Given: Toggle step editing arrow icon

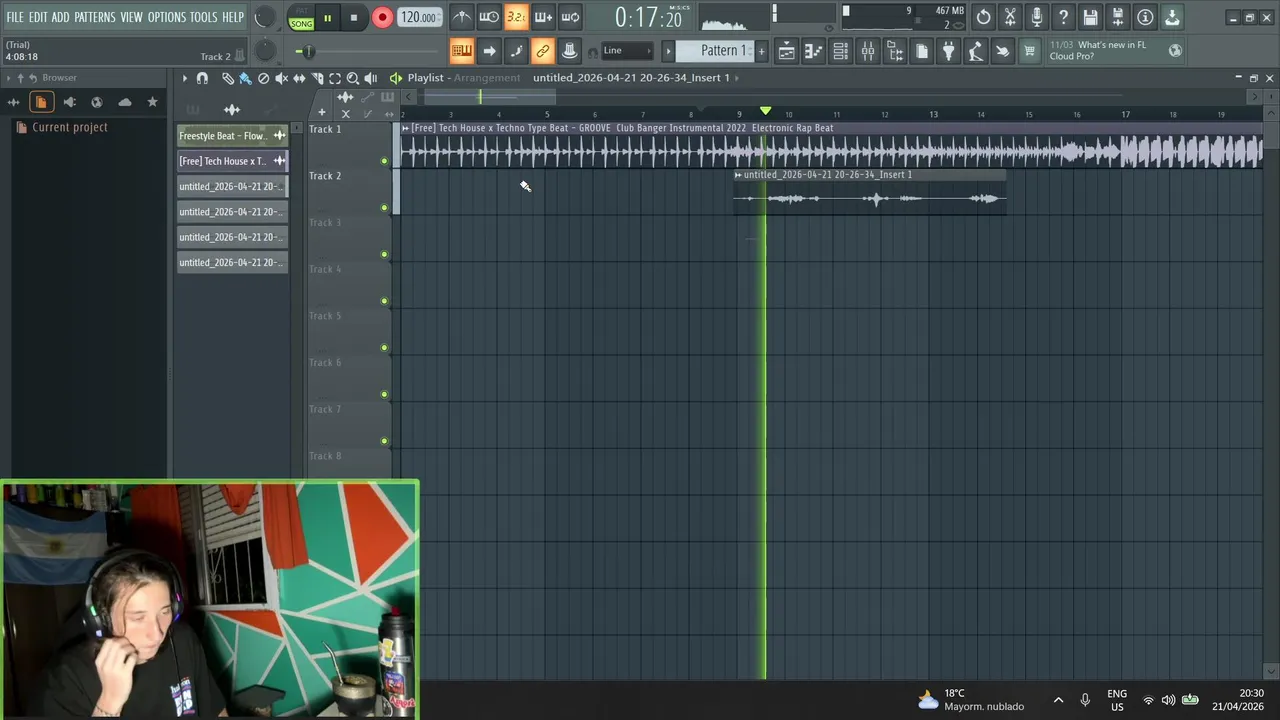Looking at the screenshot, I should coord(489,51).
